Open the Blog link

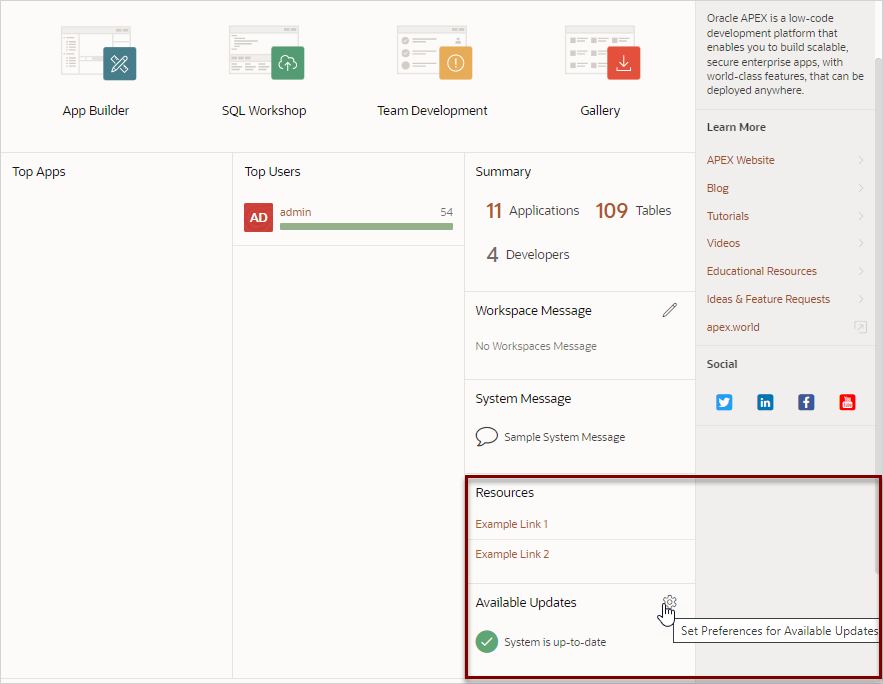pyautogui.click(x=717, y=188)
